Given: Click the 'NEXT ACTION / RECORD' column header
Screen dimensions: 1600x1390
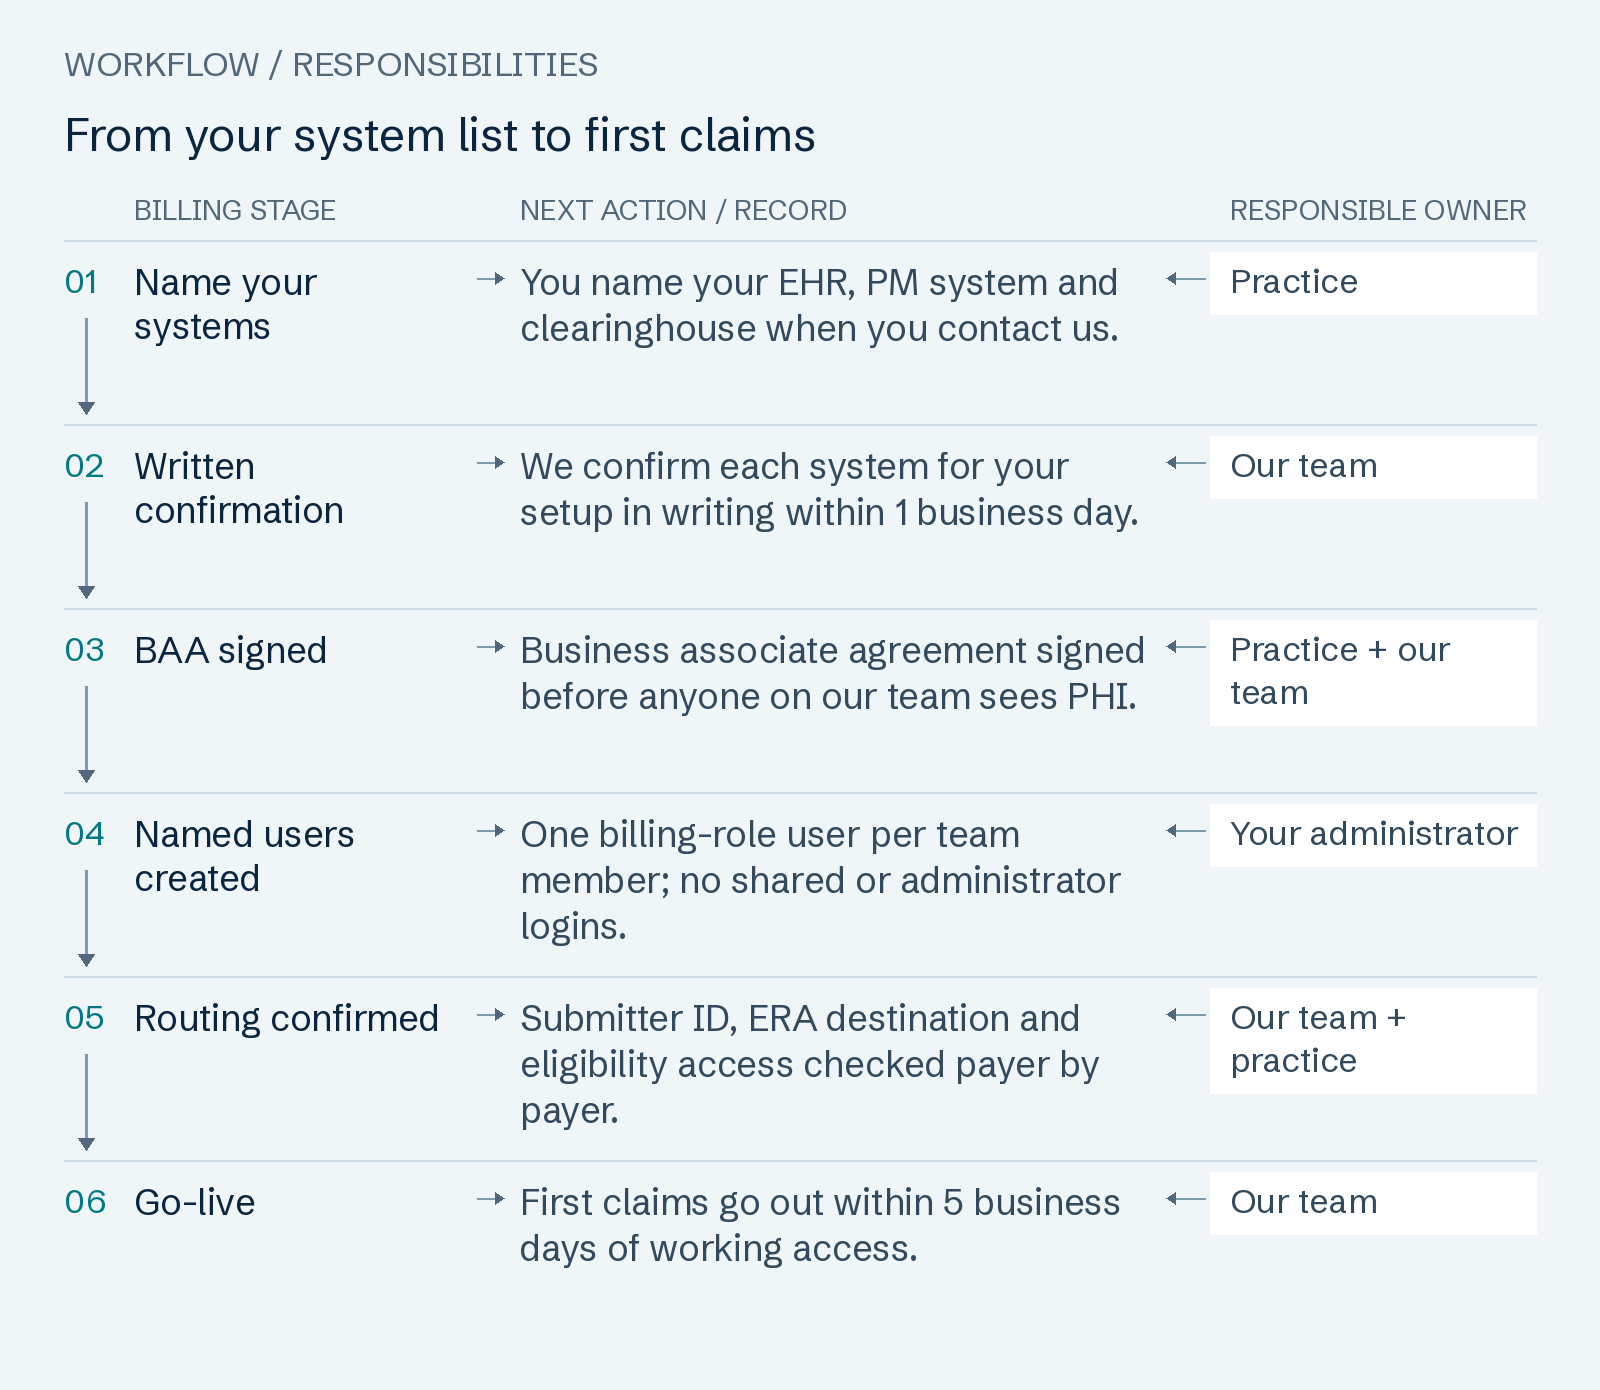Looking at the screenshot, I should pyautogui.click(x=683, y=211).
